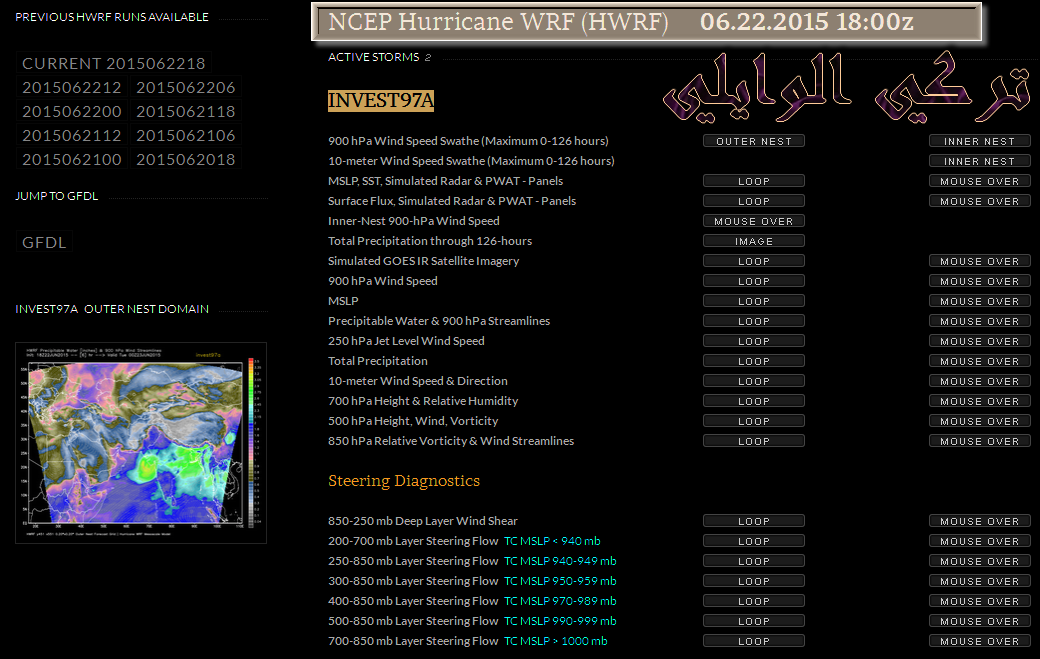Play LOOP for Precipitable Water & Streamlines
This screenshot has width=1040, height=659.
pos(753,321)
